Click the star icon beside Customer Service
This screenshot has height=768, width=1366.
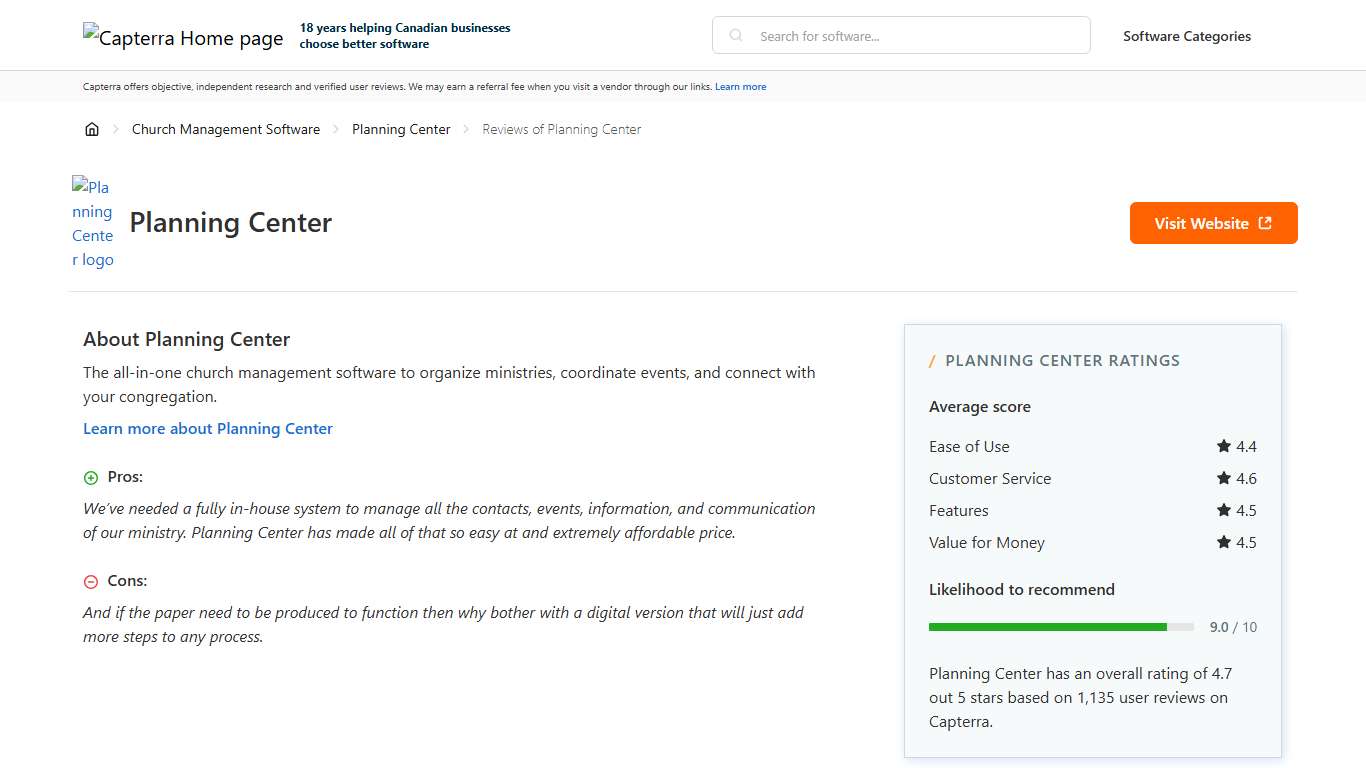click(x=1222, y=478)
